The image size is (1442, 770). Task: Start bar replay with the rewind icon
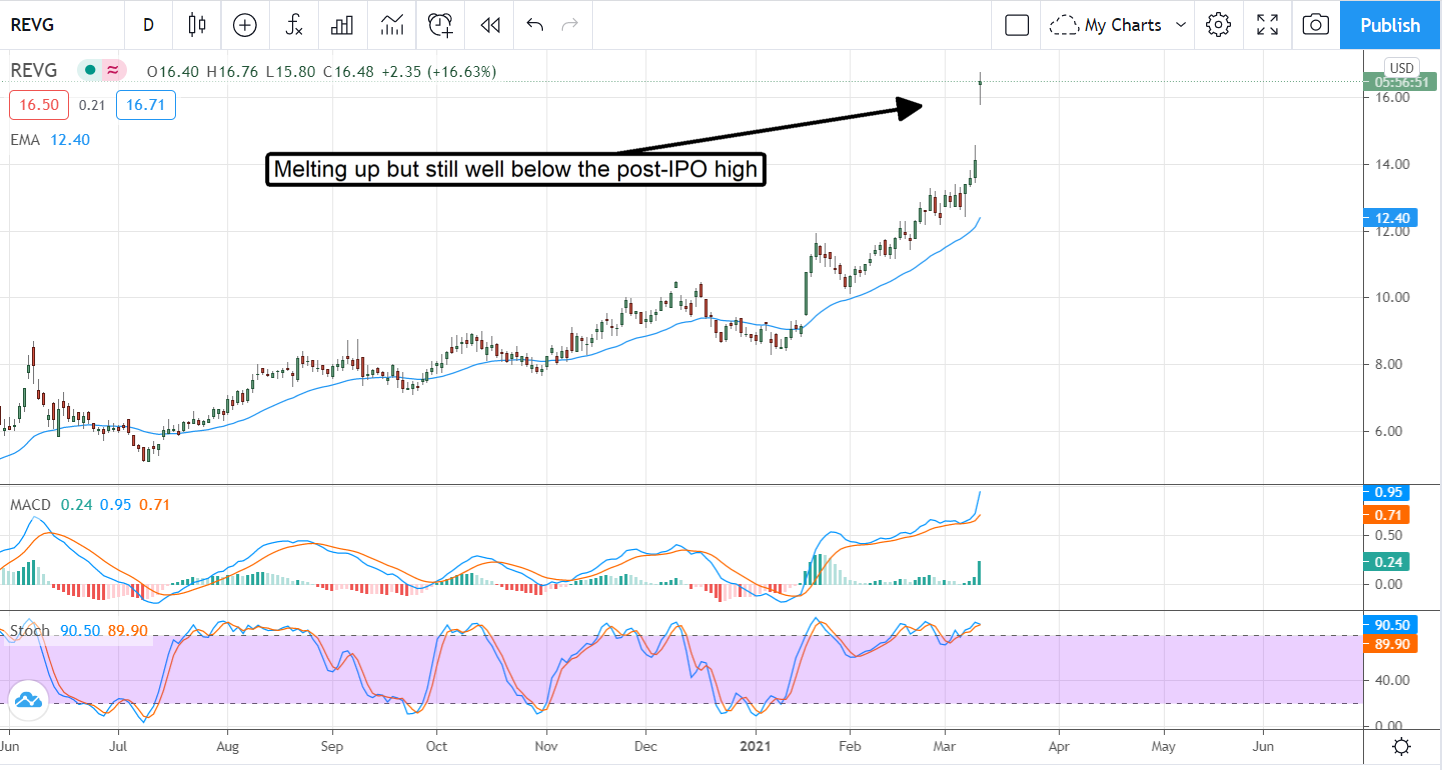pos(490,25)
